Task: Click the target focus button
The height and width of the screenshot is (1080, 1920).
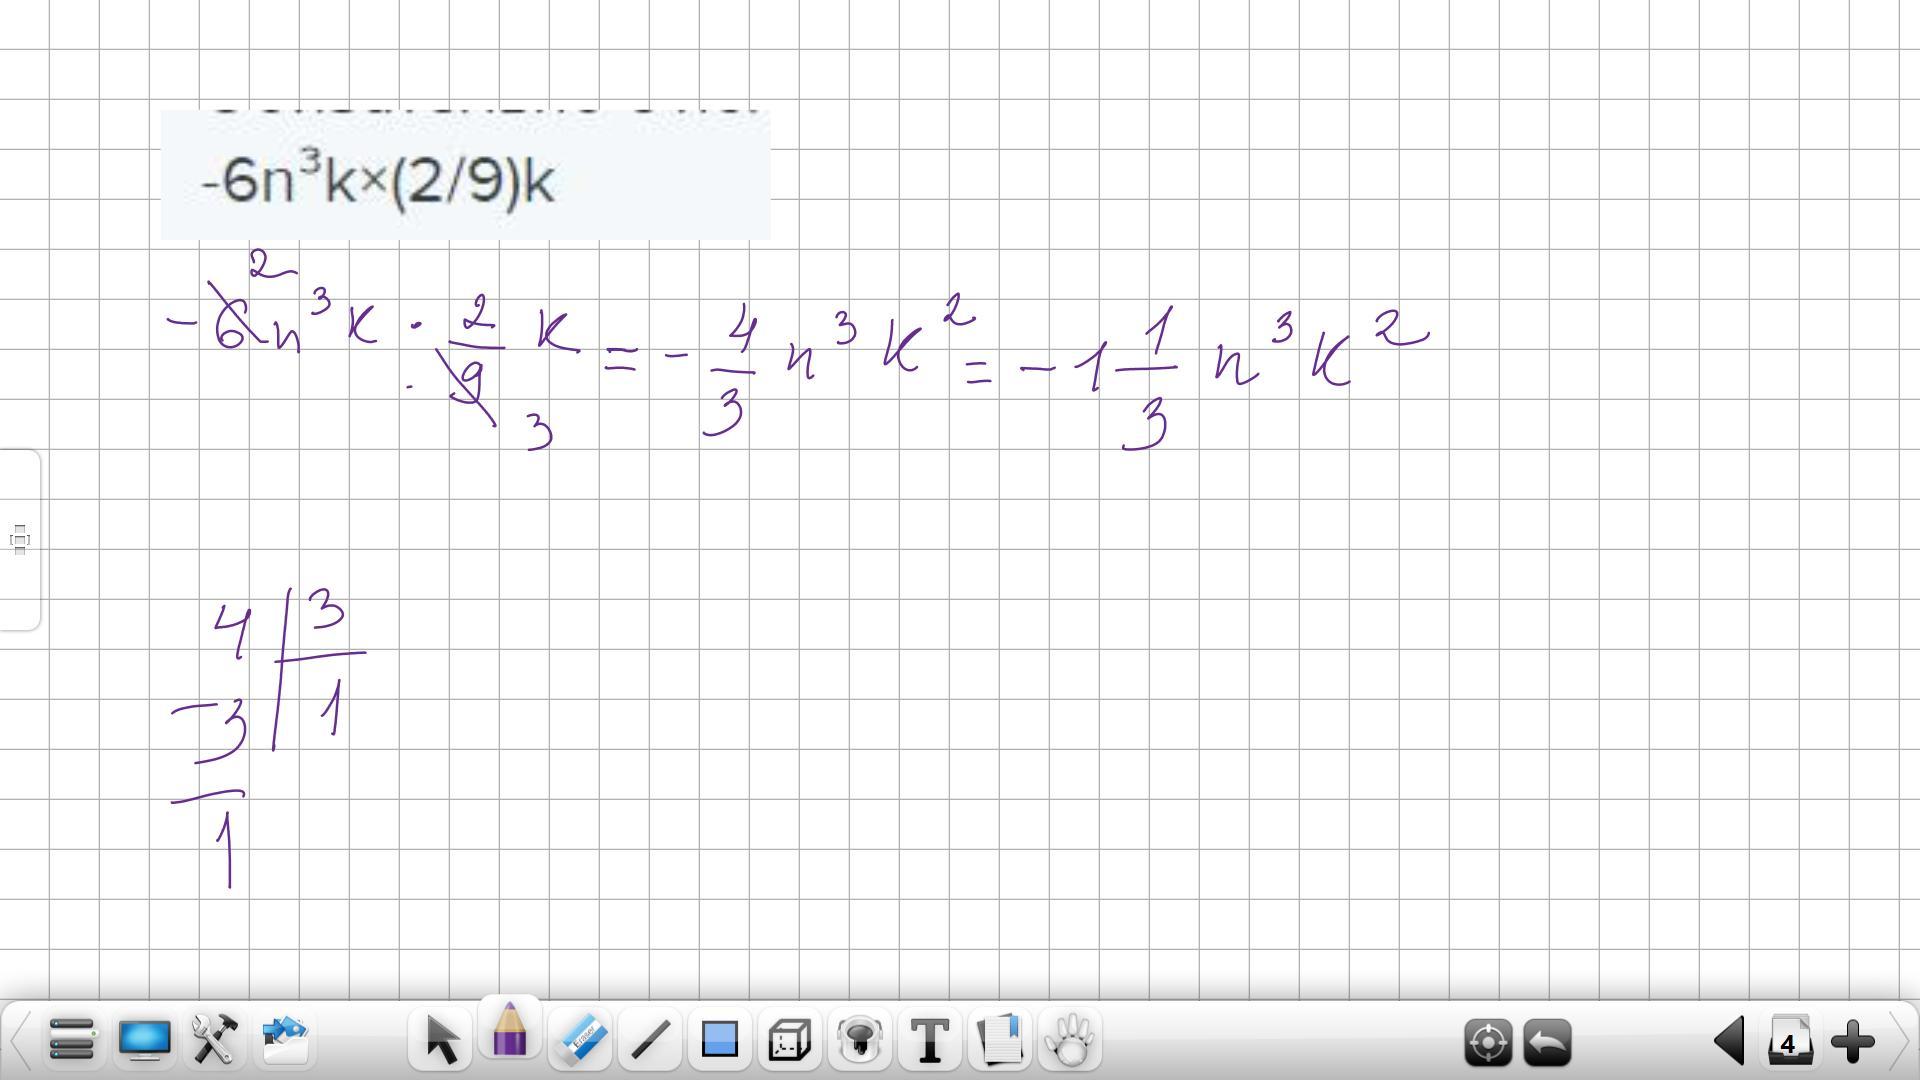Action: tap(1488, 1043)
